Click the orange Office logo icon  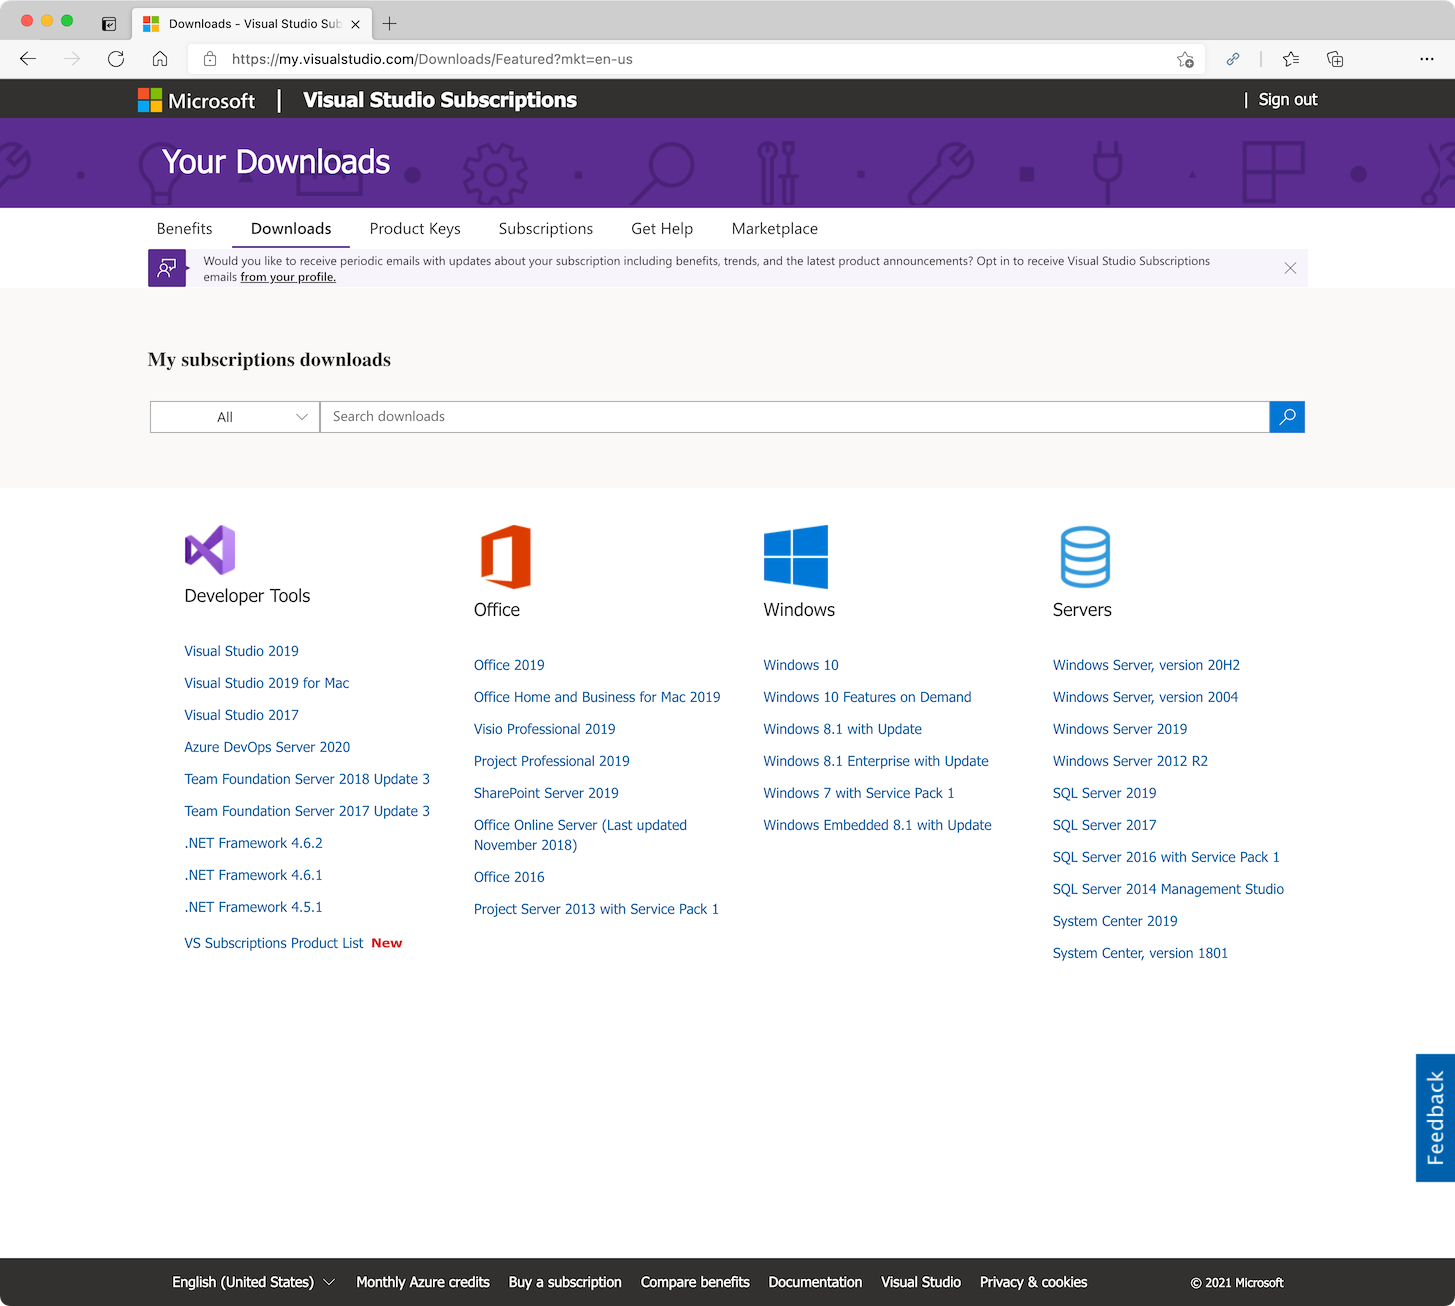click(x=505, y=557)
